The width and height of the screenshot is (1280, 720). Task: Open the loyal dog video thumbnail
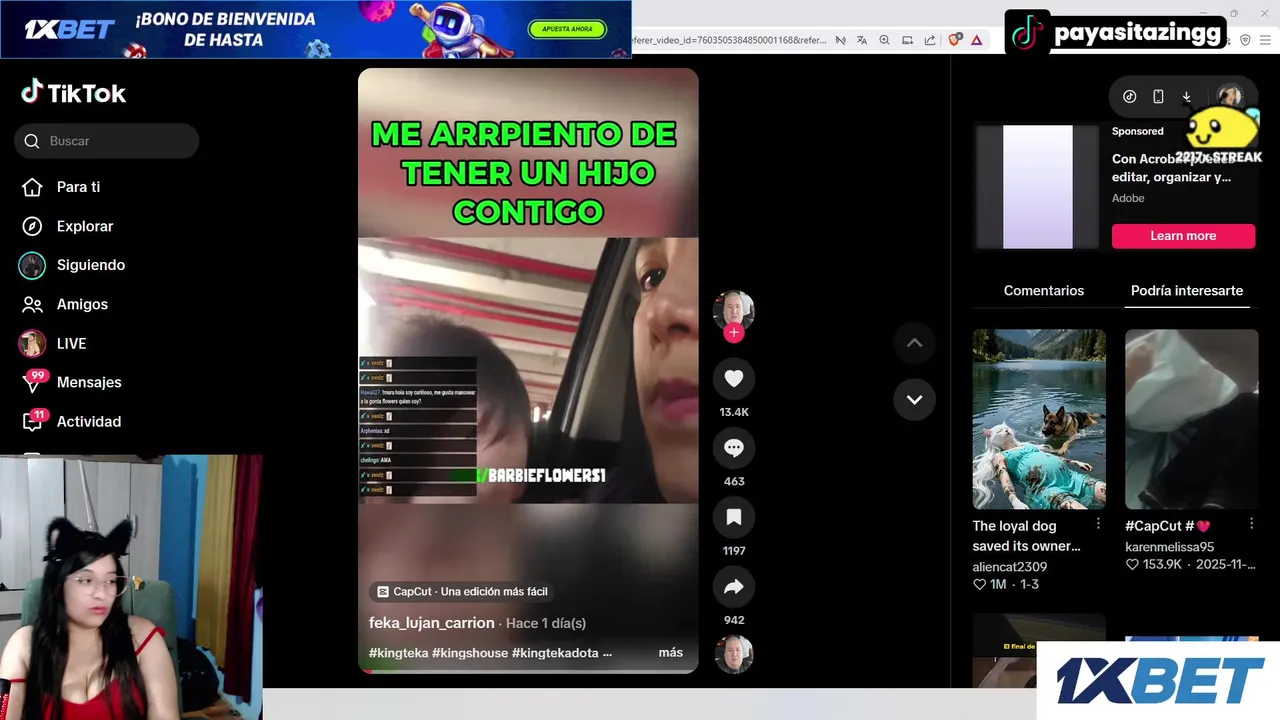click(x=1039, y=419)
